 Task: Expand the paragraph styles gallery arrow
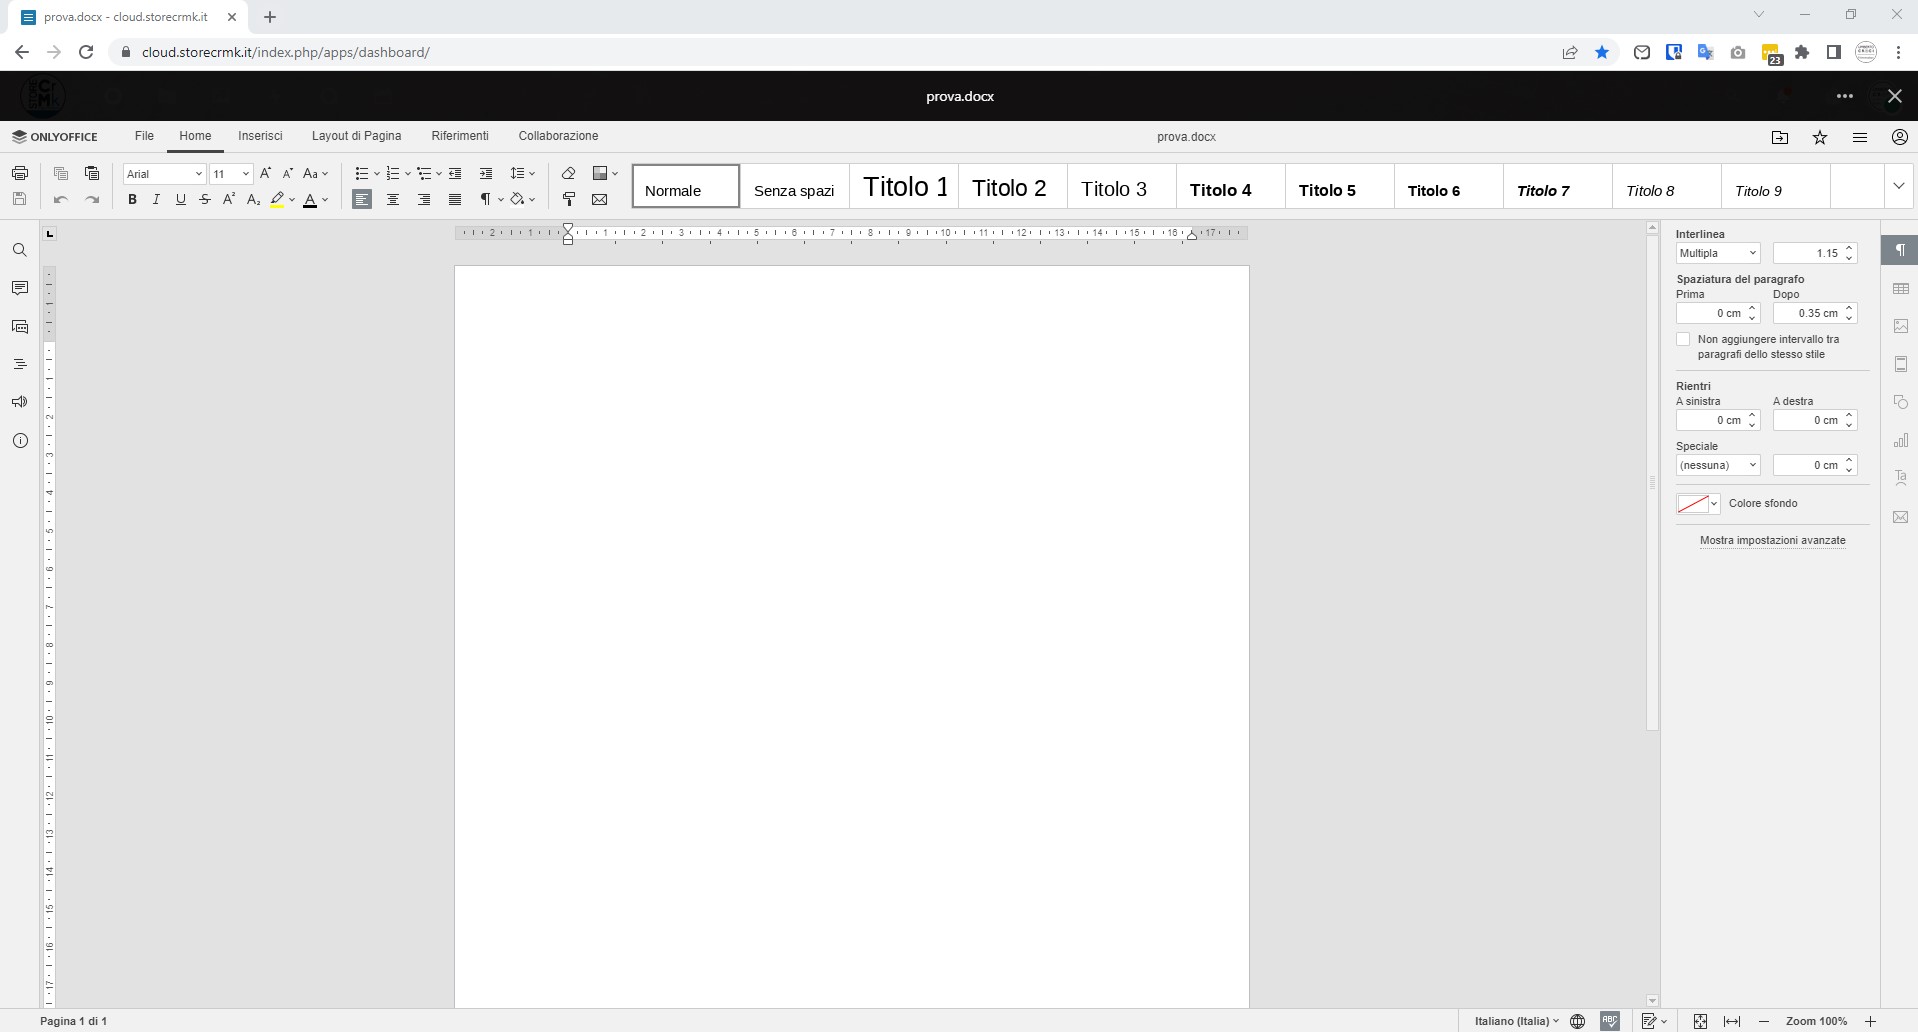[1898, 186]
